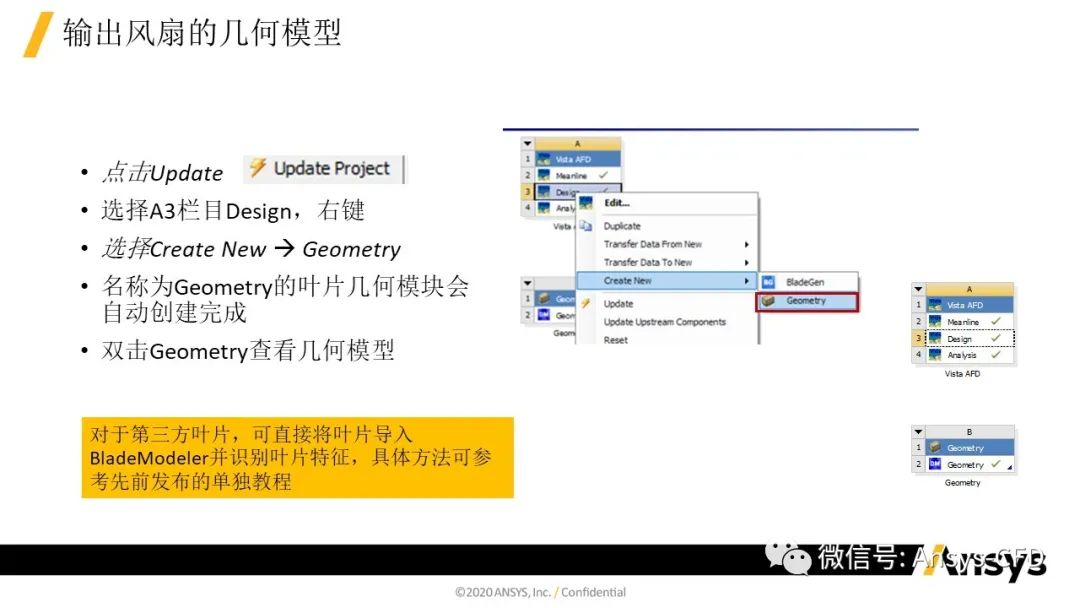Select Vista AFD title cell in result schematic

tap(969, 305)
